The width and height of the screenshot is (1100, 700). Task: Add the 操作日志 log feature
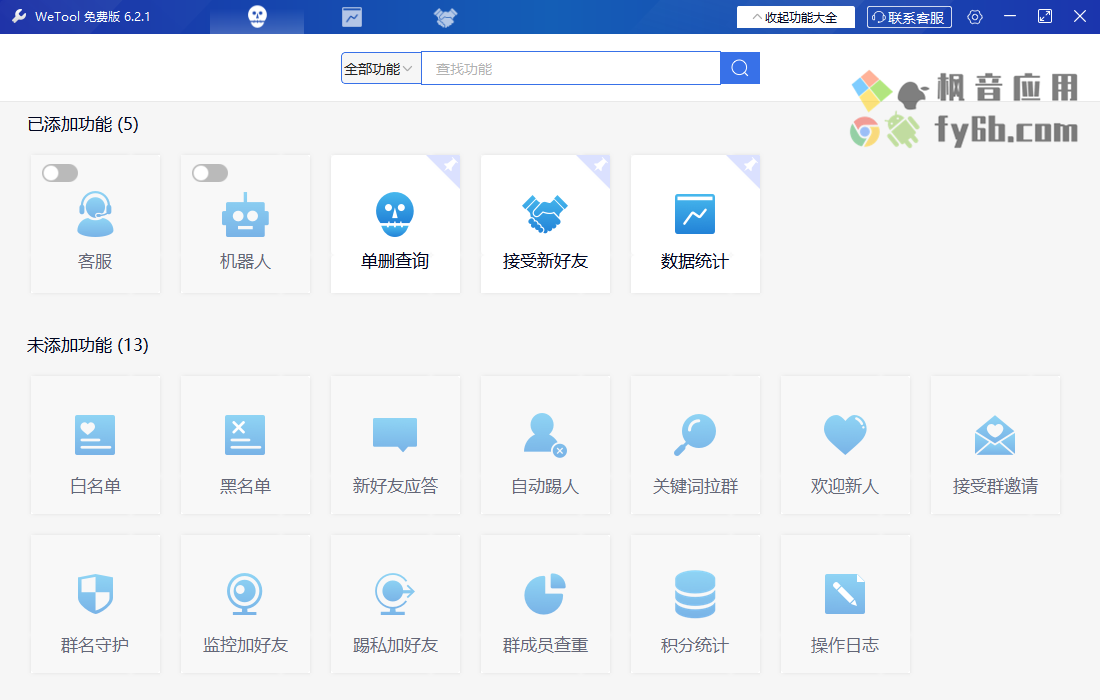[x=845, y=604]
